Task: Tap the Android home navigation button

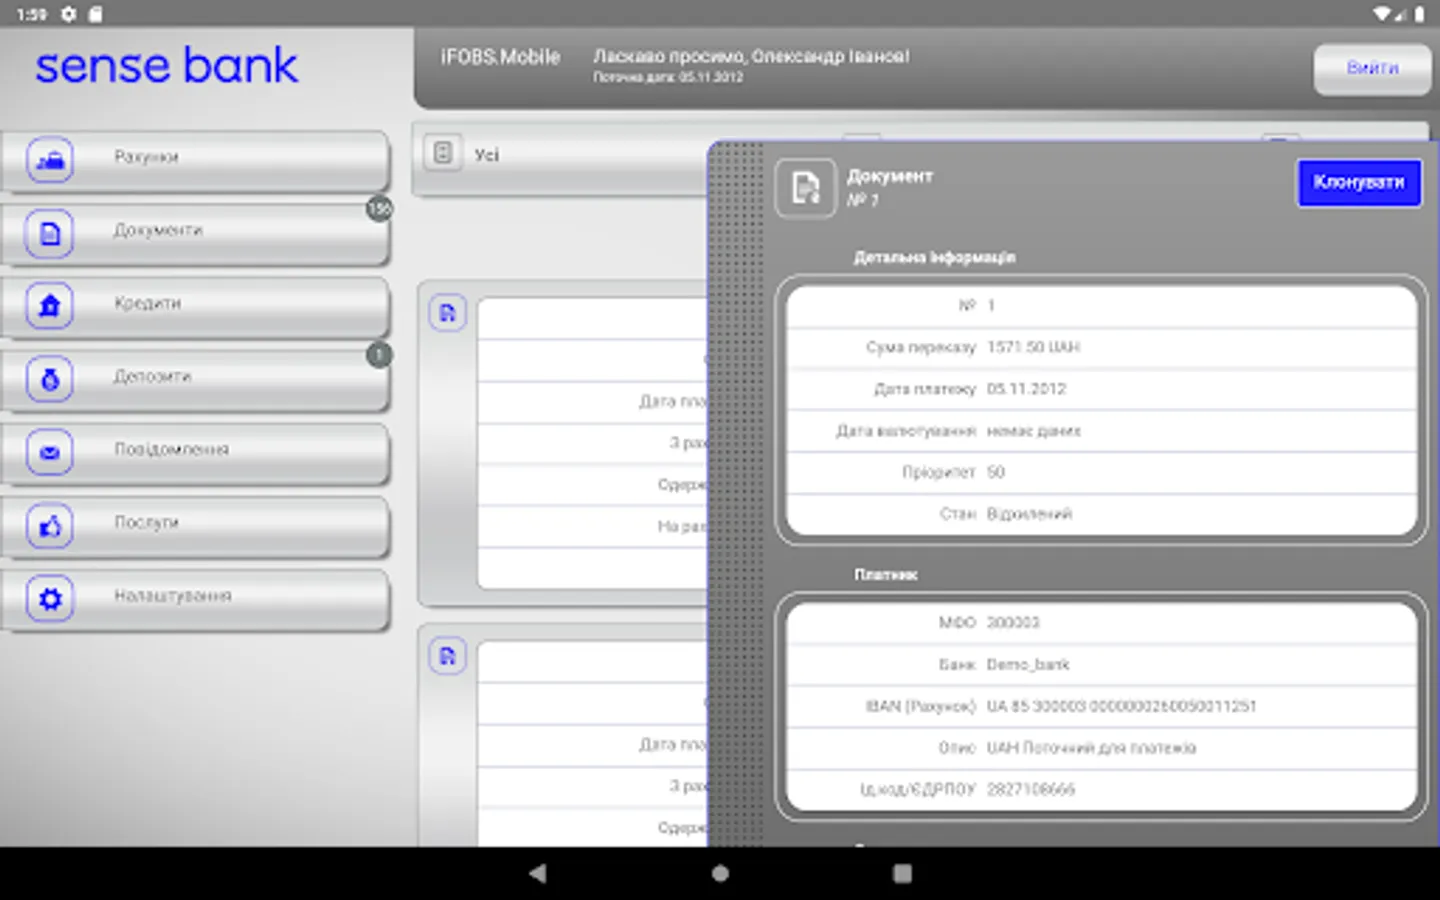Action: pyautogui.click(x=720, y=873)
